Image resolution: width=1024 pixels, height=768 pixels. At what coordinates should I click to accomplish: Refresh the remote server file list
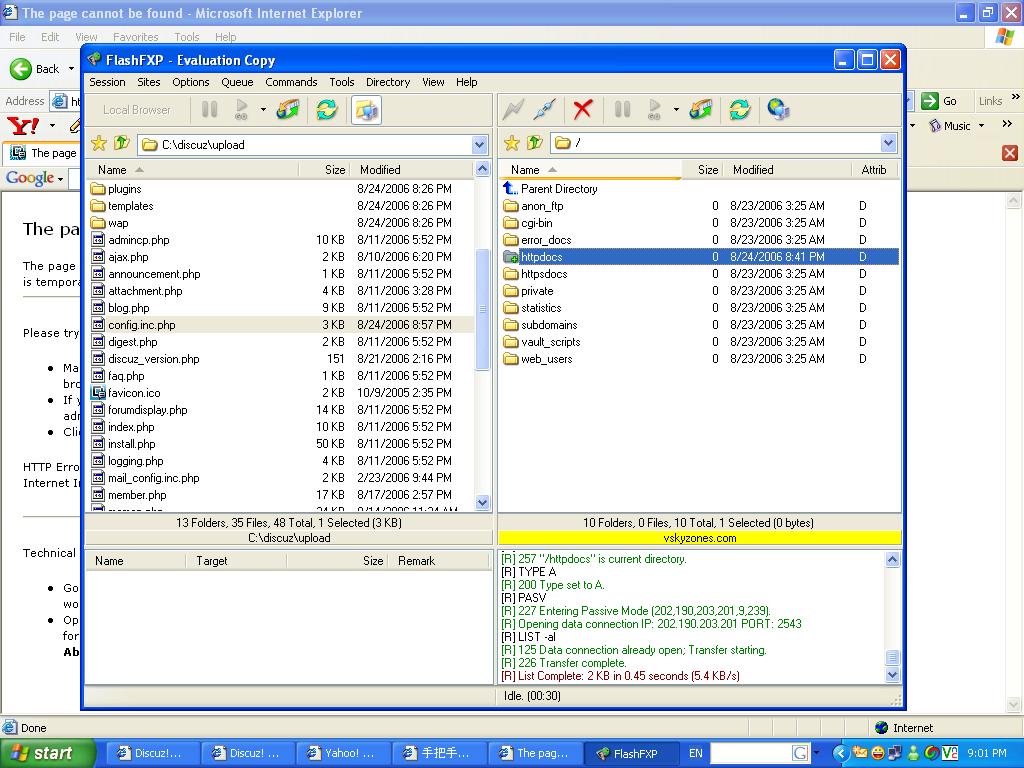click(x=739, y=110)
